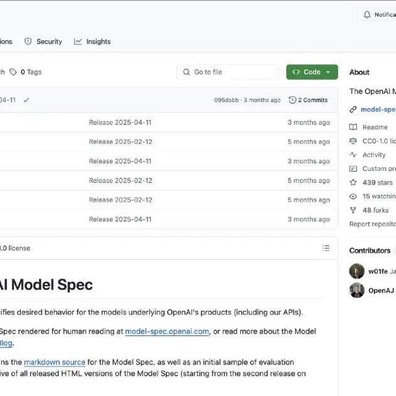Click the fork icon beside 48 forks
The height and width of the screenshot is (396, 396).
click(x=353, y=210)
